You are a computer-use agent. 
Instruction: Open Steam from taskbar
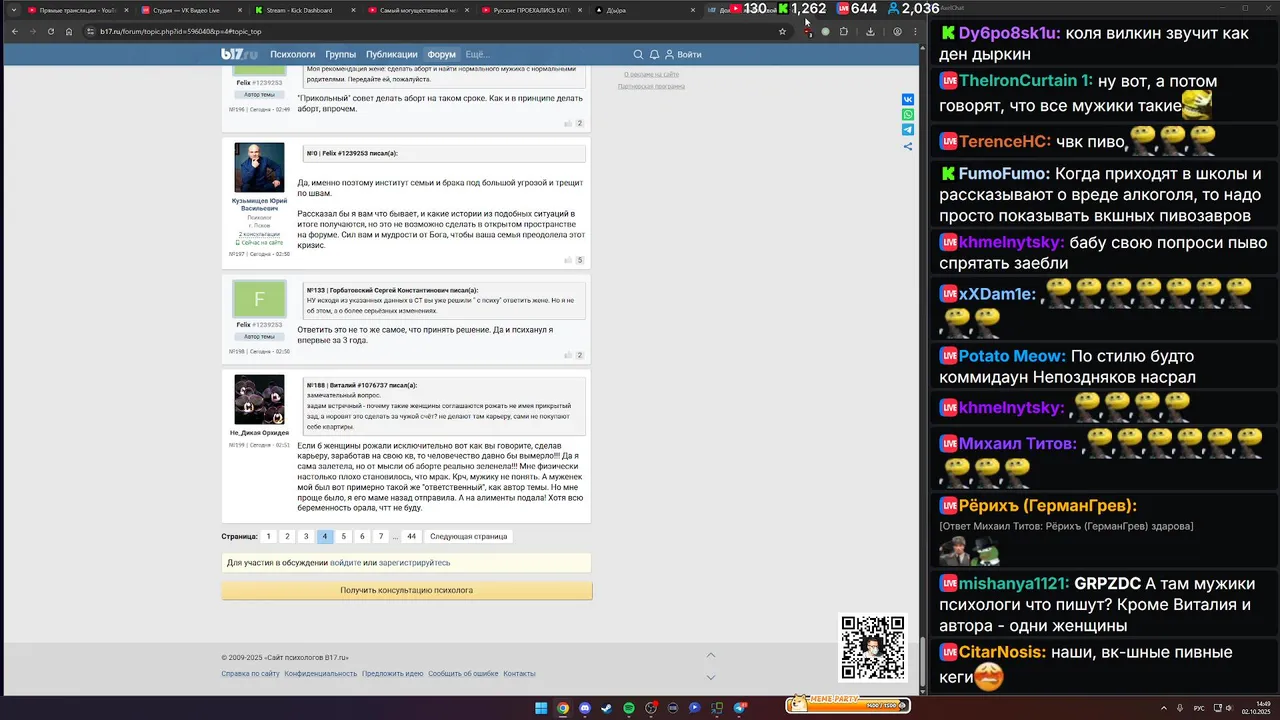[x=607, y=708]
